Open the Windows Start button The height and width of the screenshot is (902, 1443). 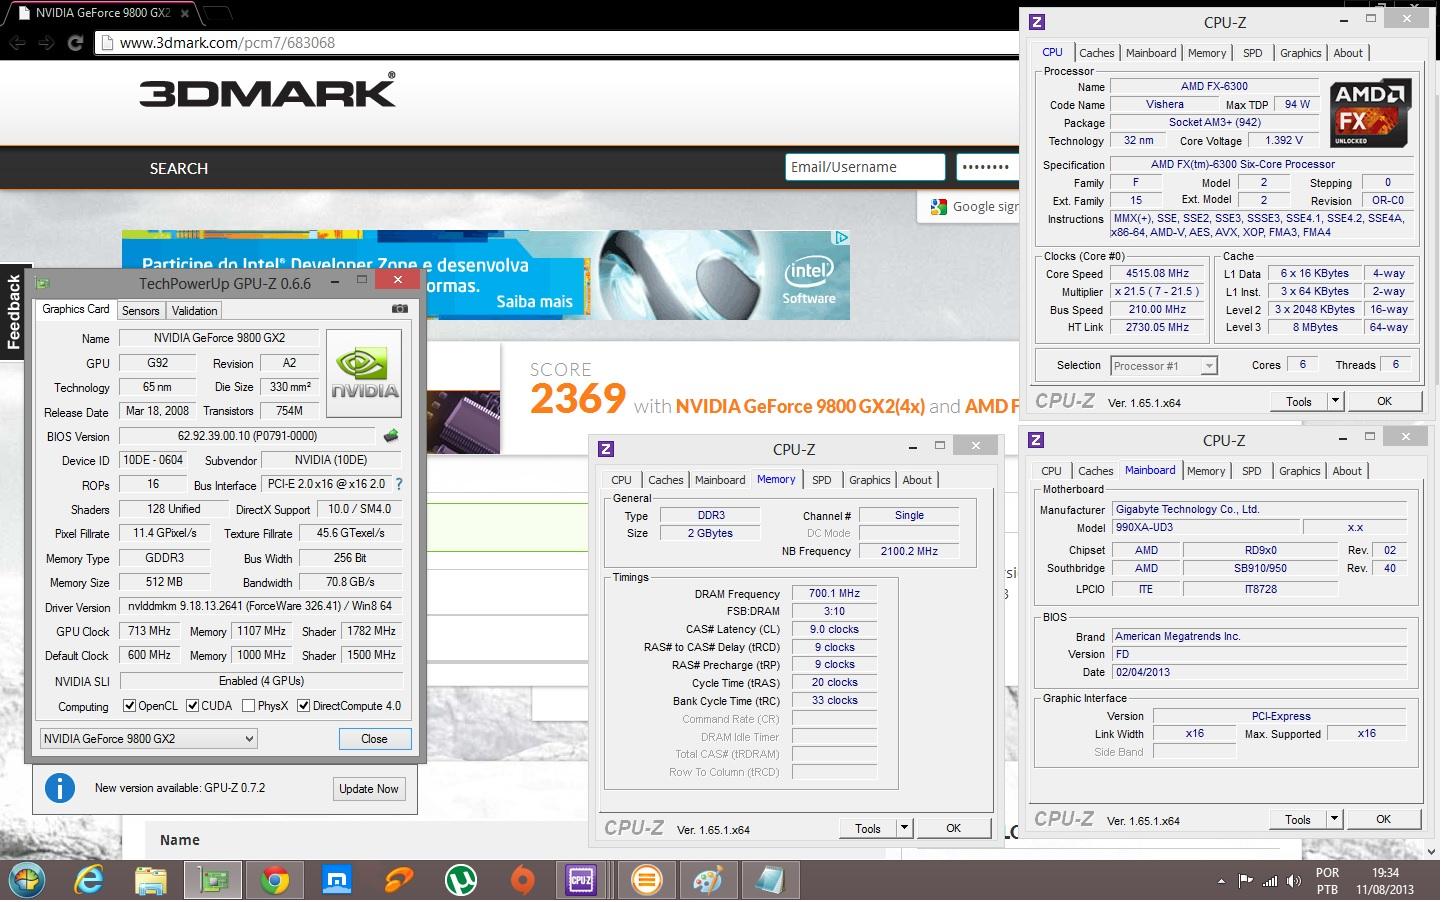tap(27, 880)
